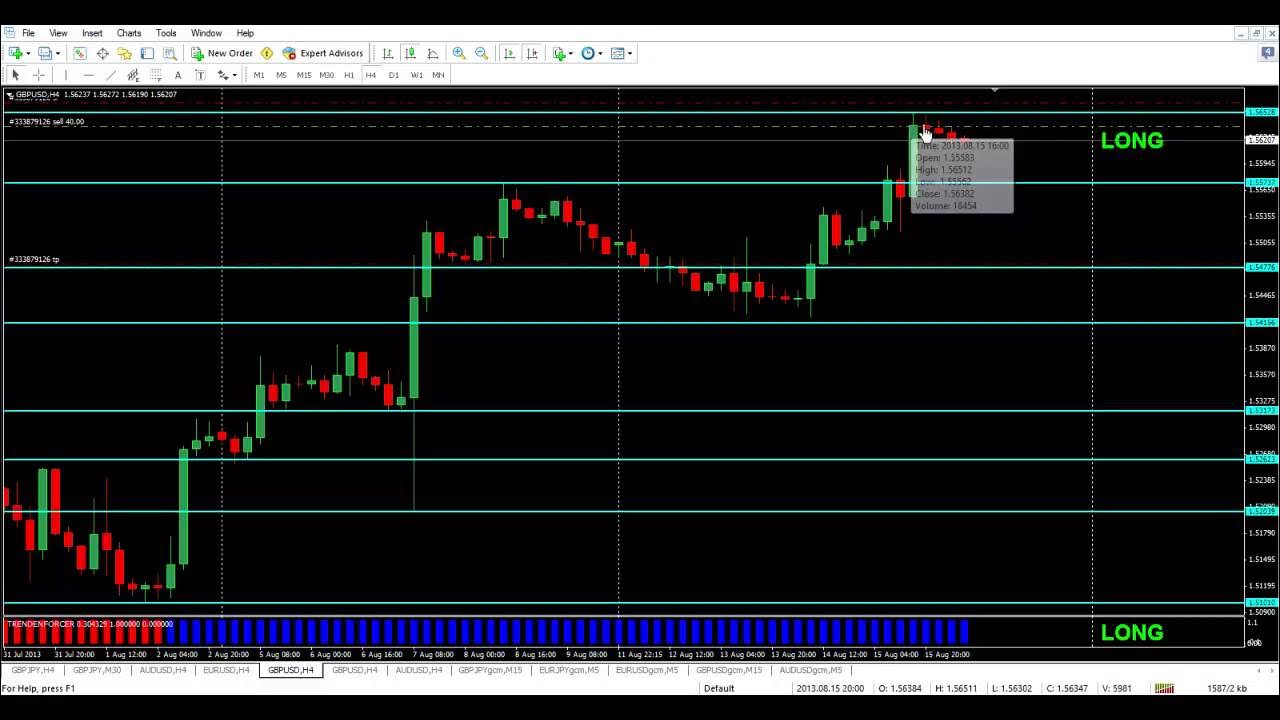
Task: Open the Tools menu
Action: coord(166,33)
